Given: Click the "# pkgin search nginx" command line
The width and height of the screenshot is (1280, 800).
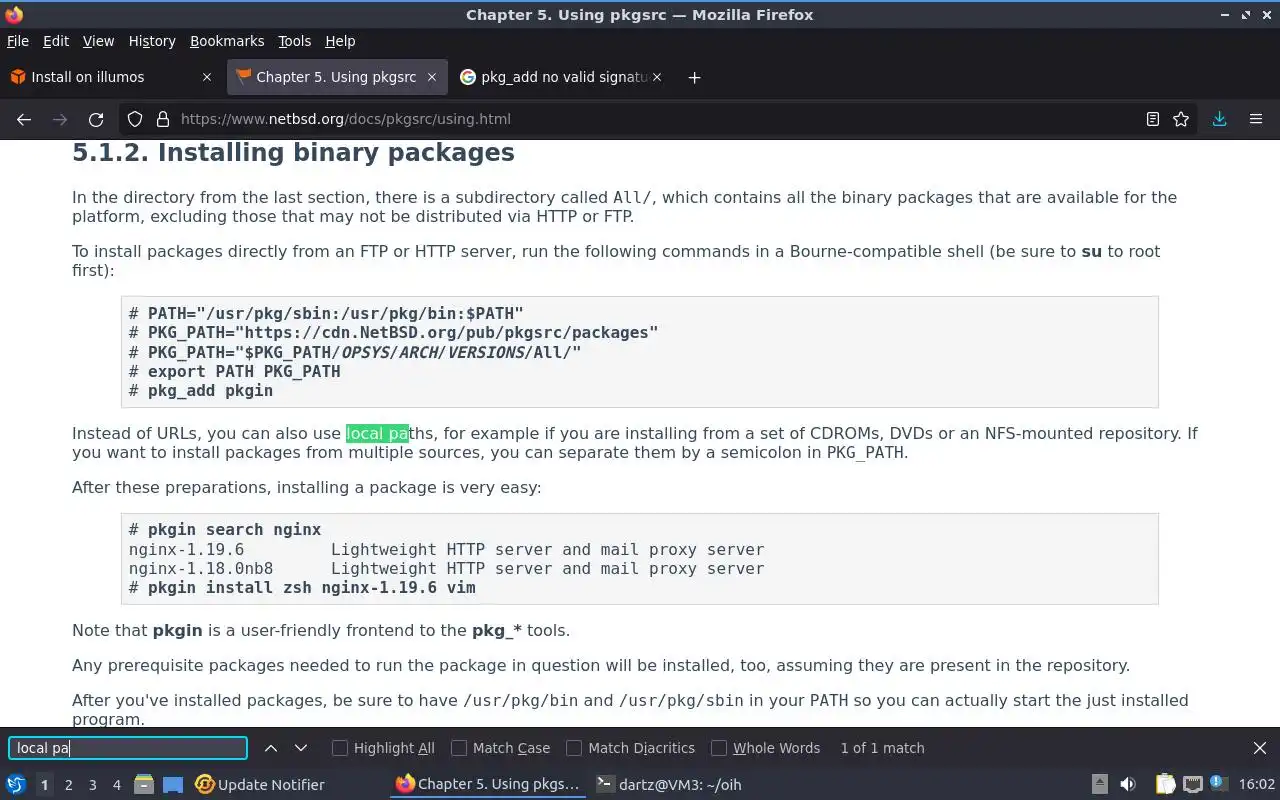Looking at the screenshot, I should [225, 530].
